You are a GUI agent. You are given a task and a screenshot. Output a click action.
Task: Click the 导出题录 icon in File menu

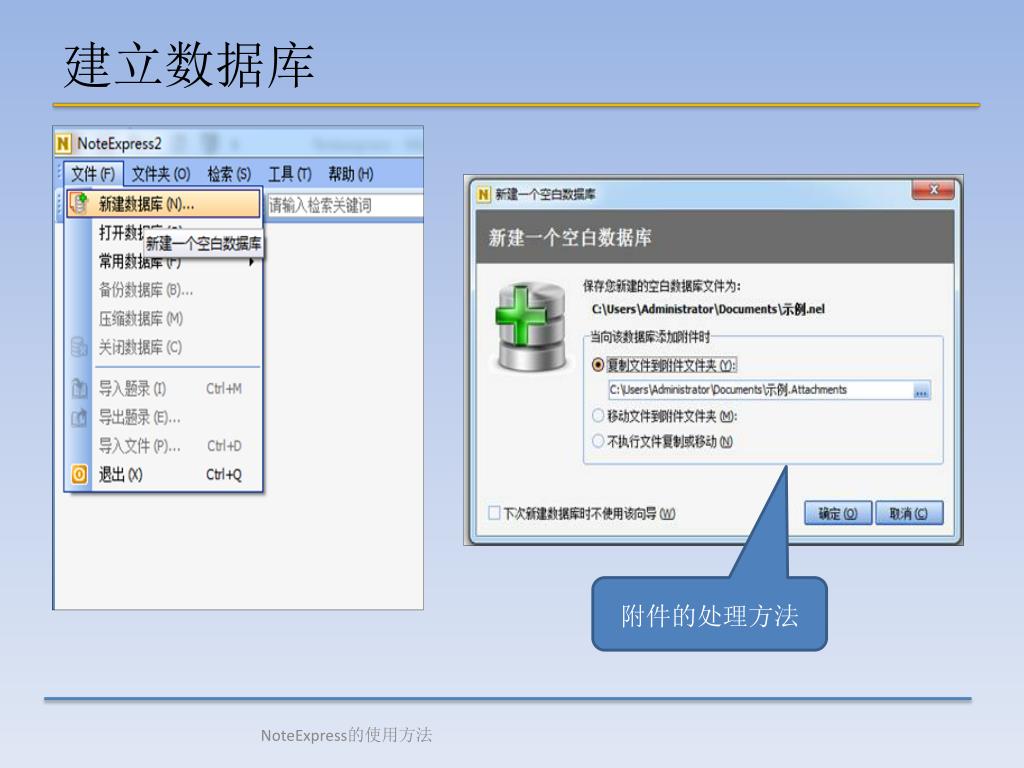tap(79, 417)
